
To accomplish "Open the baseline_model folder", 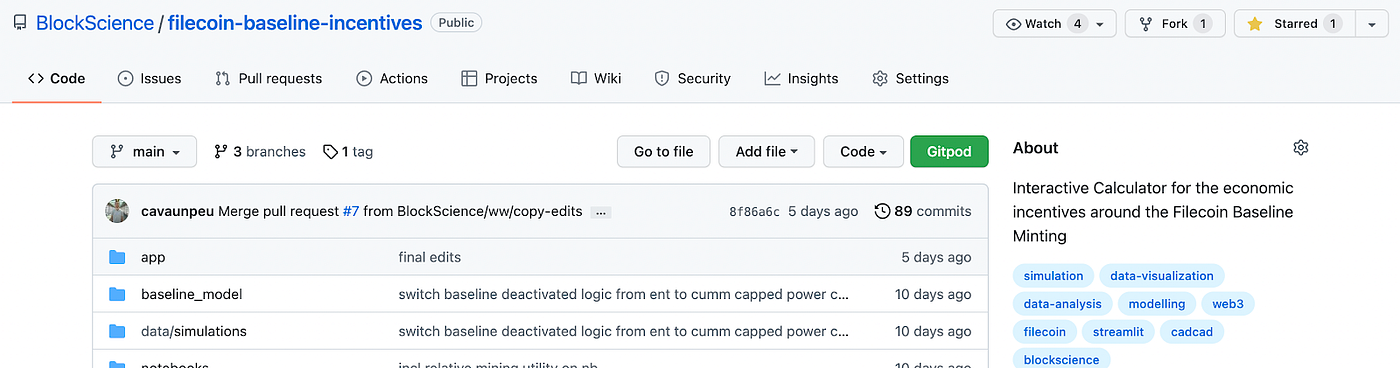I will coord(192,294).
